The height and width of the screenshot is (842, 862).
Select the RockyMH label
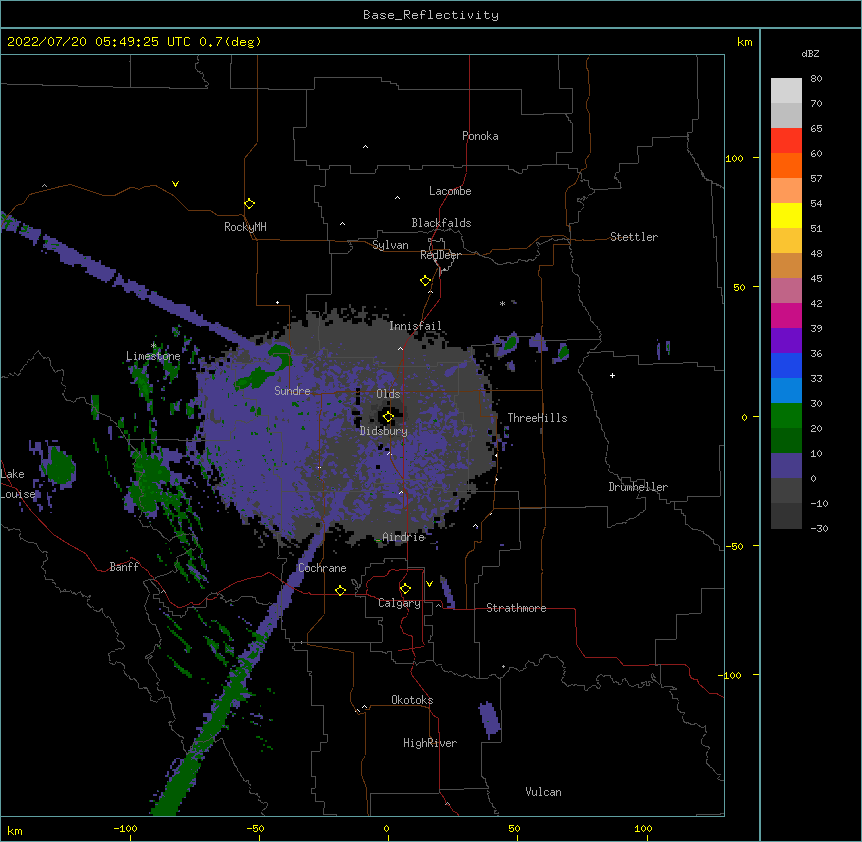245,227
